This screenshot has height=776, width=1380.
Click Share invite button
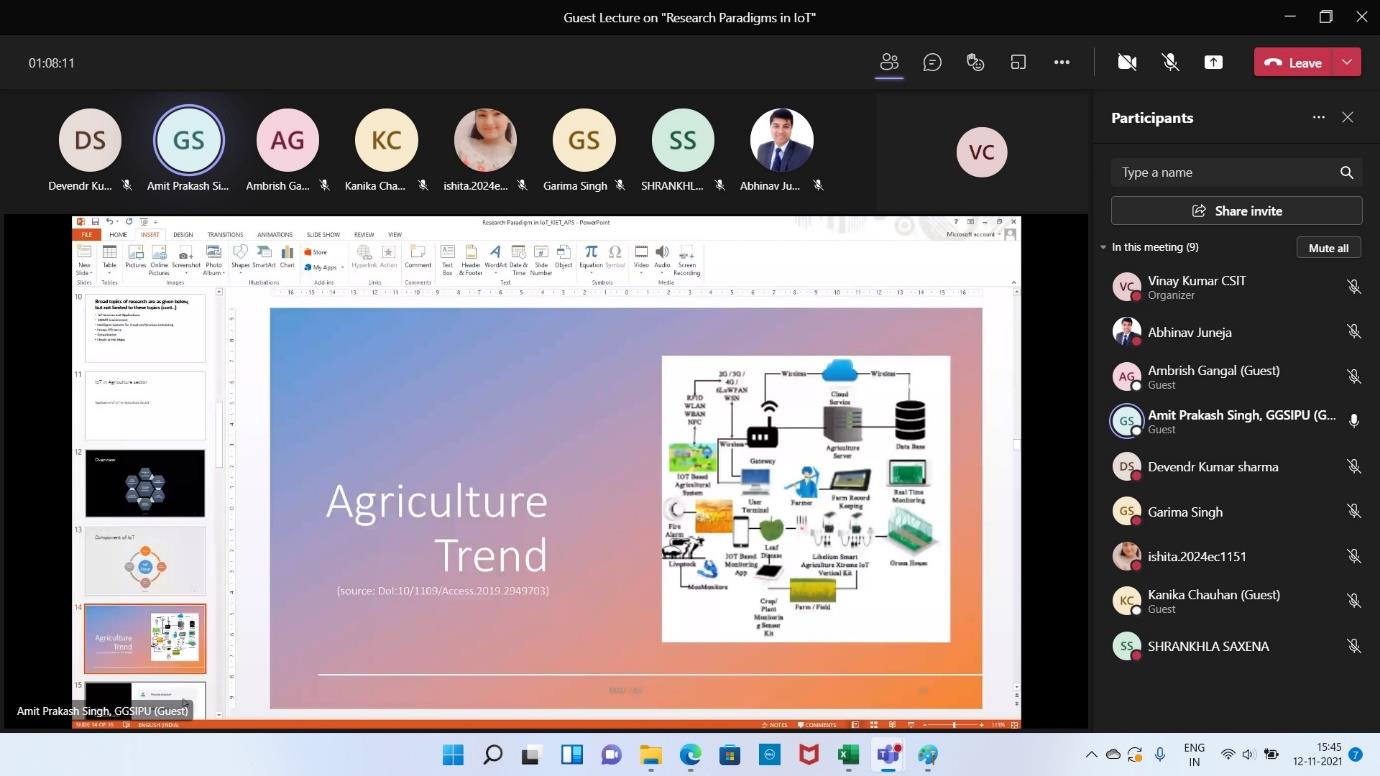1236,211
